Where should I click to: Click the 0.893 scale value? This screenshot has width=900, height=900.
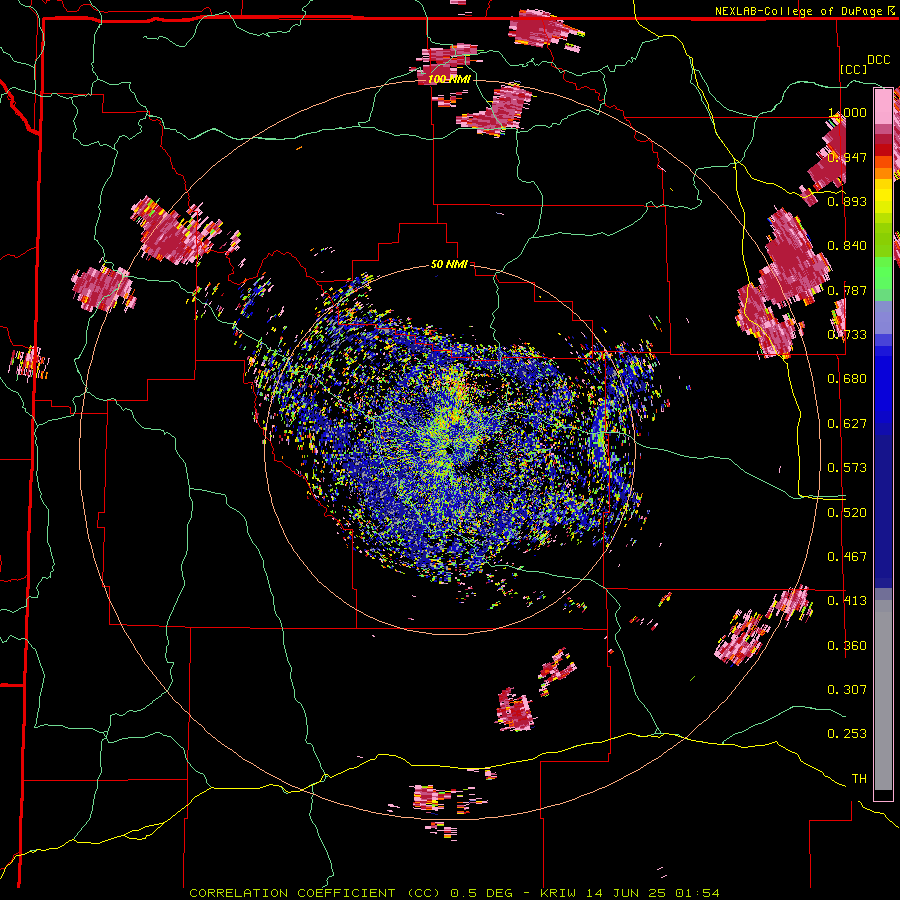coord(847,201)
